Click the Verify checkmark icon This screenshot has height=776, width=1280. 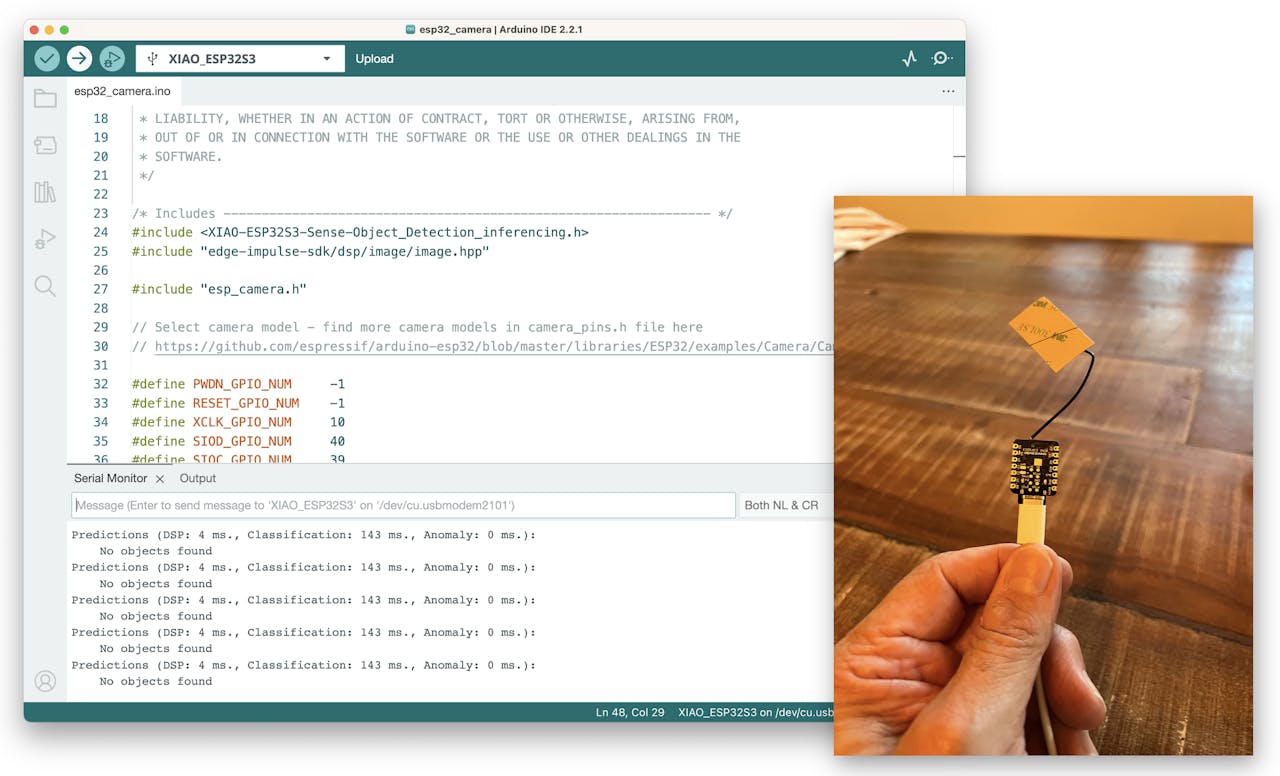click(47, 59)
